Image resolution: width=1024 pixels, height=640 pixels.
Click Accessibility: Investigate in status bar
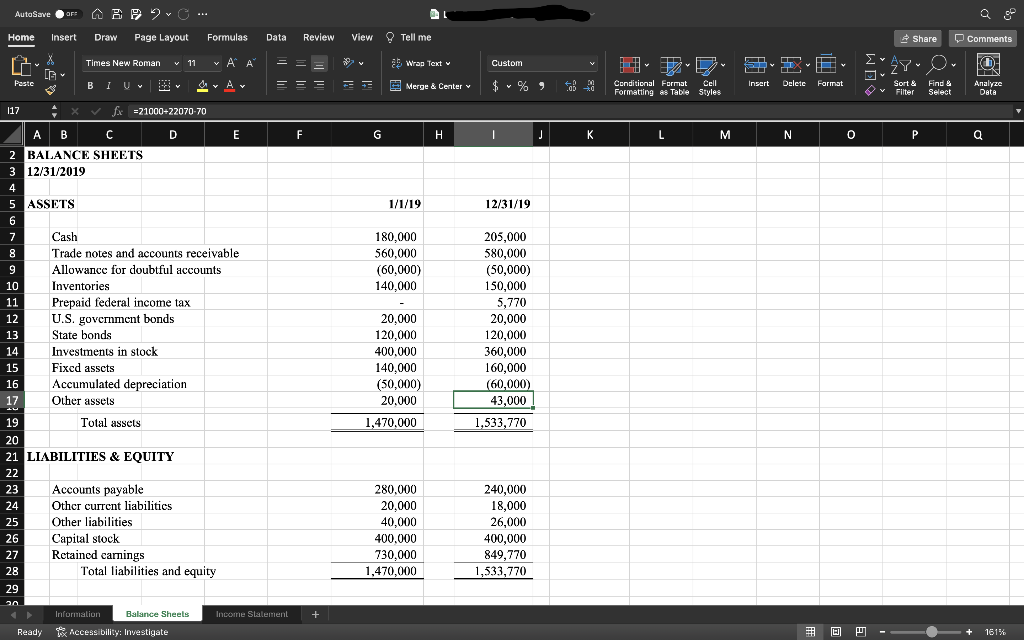point(112,632)
